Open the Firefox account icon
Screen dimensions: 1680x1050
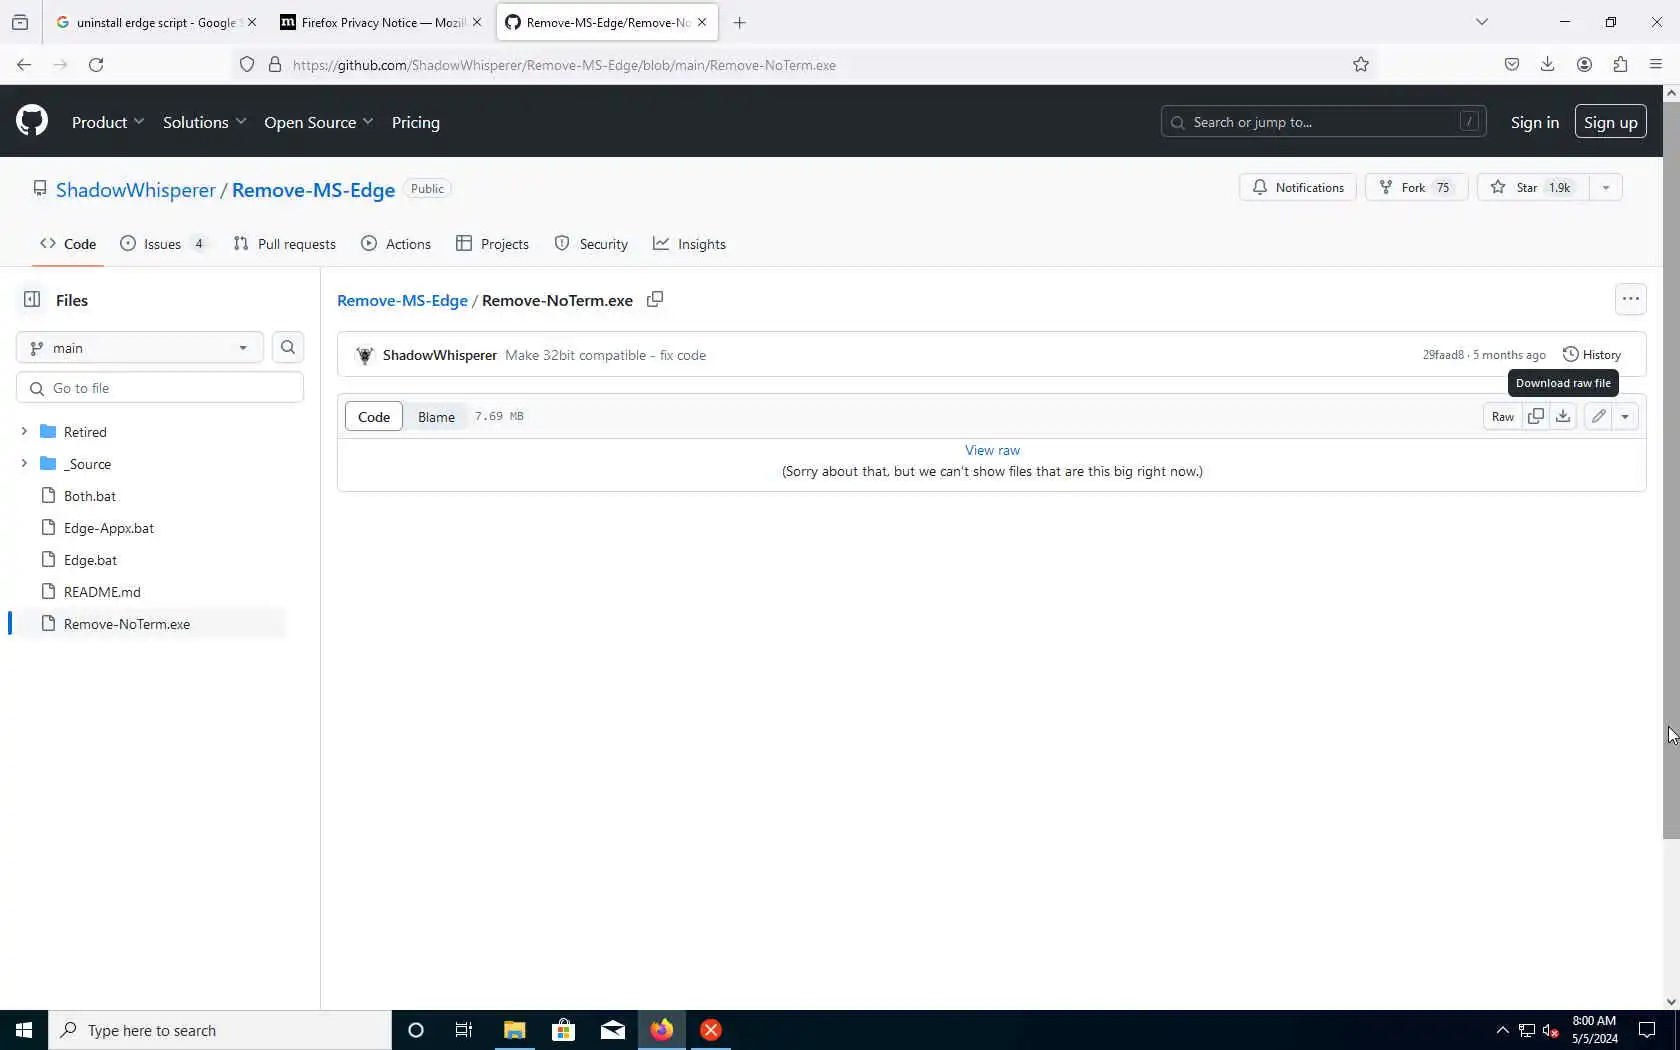(1584, 65)
